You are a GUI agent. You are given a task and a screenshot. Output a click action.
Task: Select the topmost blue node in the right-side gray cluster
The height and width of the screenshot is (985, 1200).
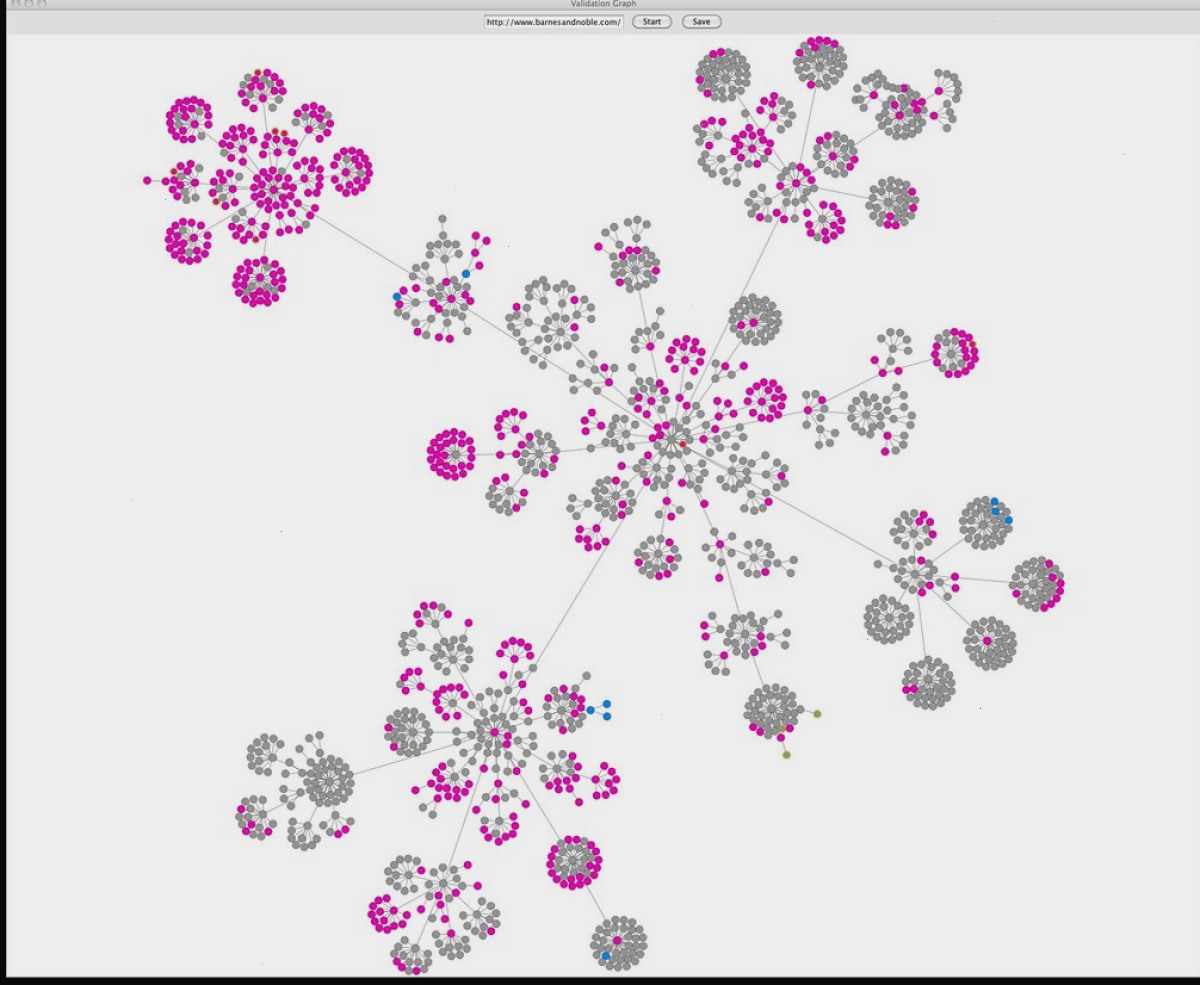(994, 502)
